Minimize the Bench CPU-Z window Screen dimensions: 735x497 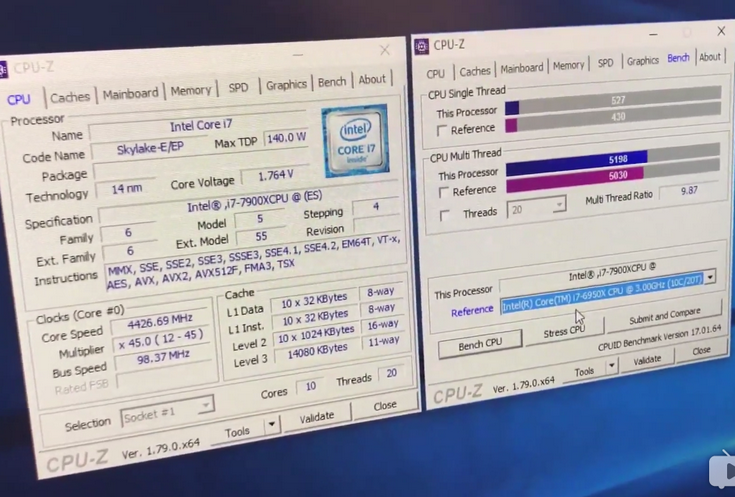[x=653, y=34]
